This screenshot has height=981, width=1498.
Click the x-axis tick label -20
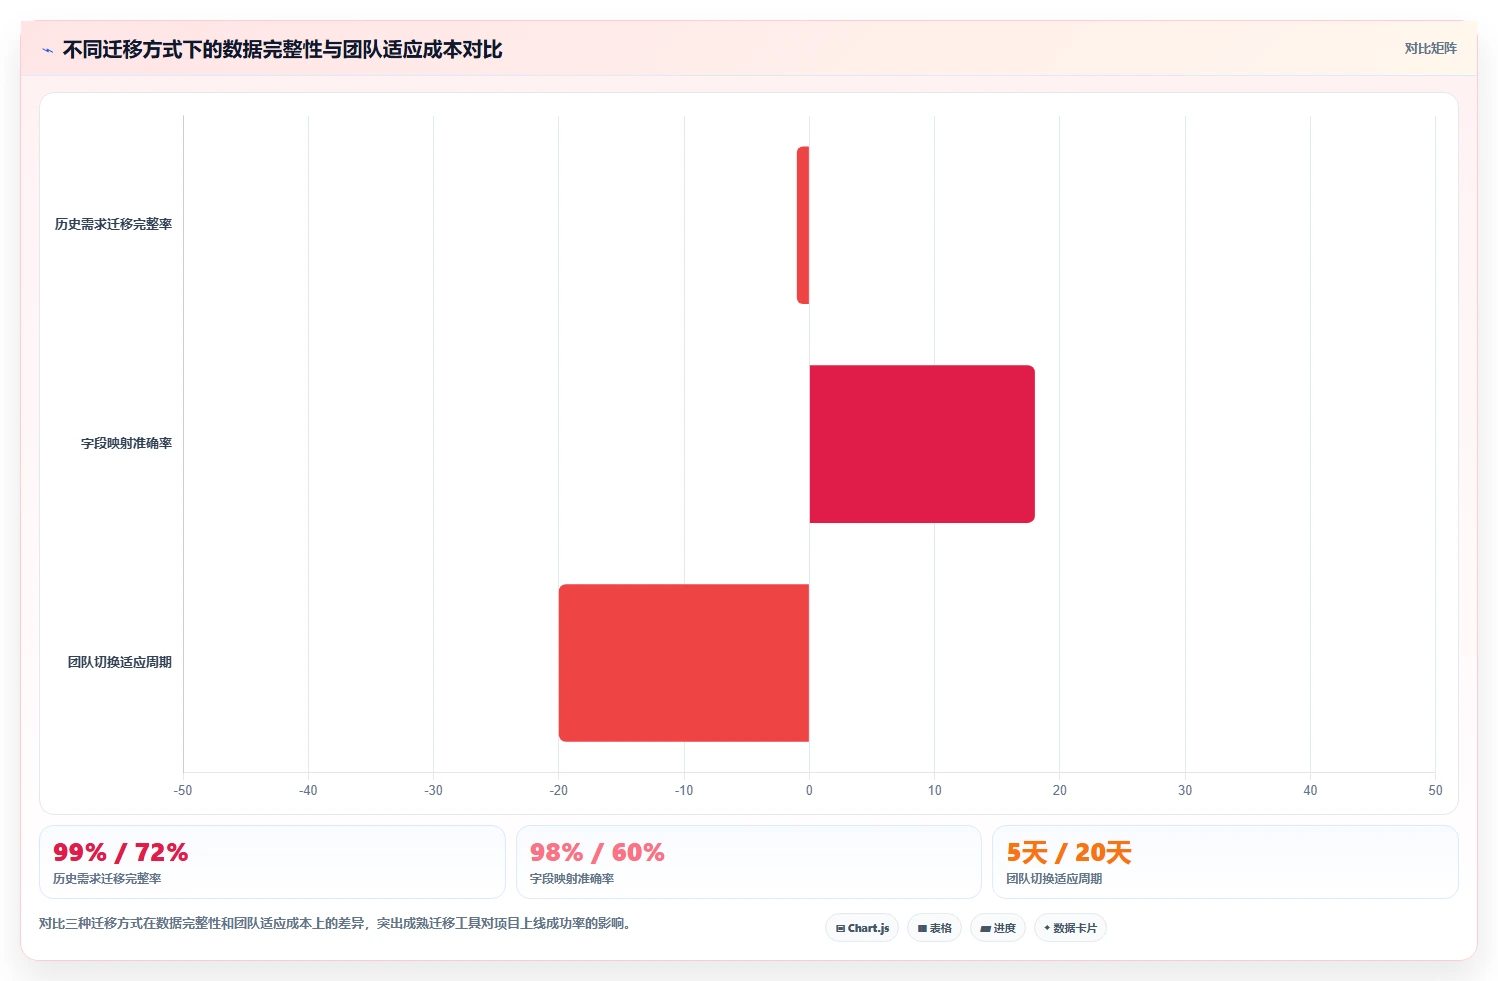[558, 790]
